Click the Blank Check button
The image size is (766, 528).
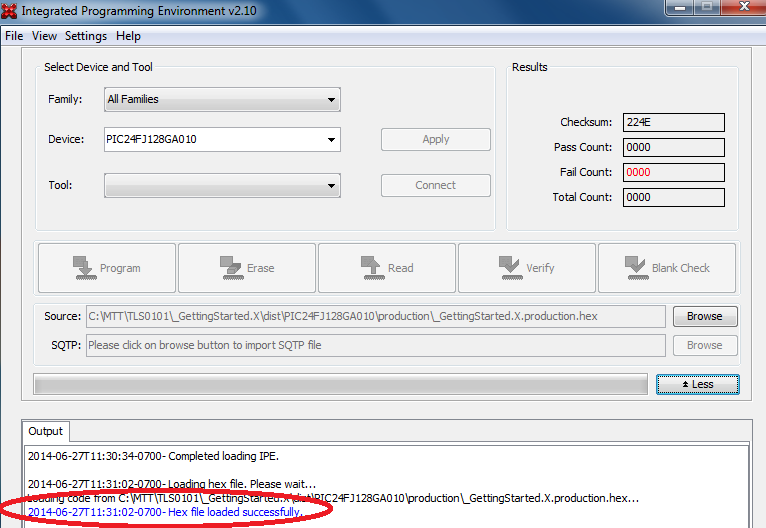666,268
